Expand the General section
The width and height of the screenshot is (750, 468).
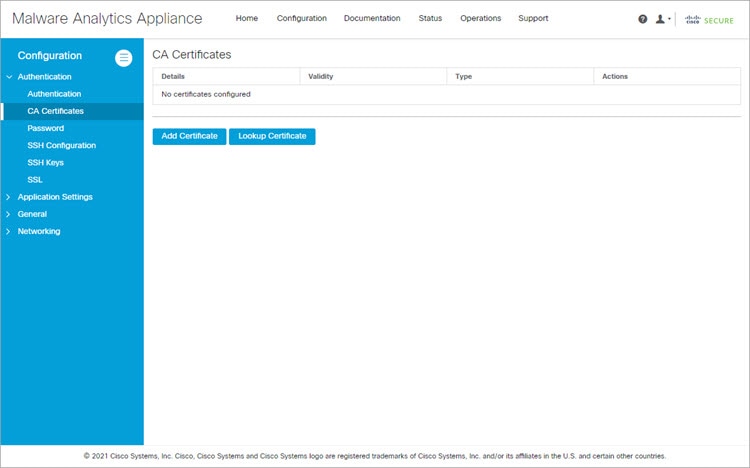tap(32, 214)
